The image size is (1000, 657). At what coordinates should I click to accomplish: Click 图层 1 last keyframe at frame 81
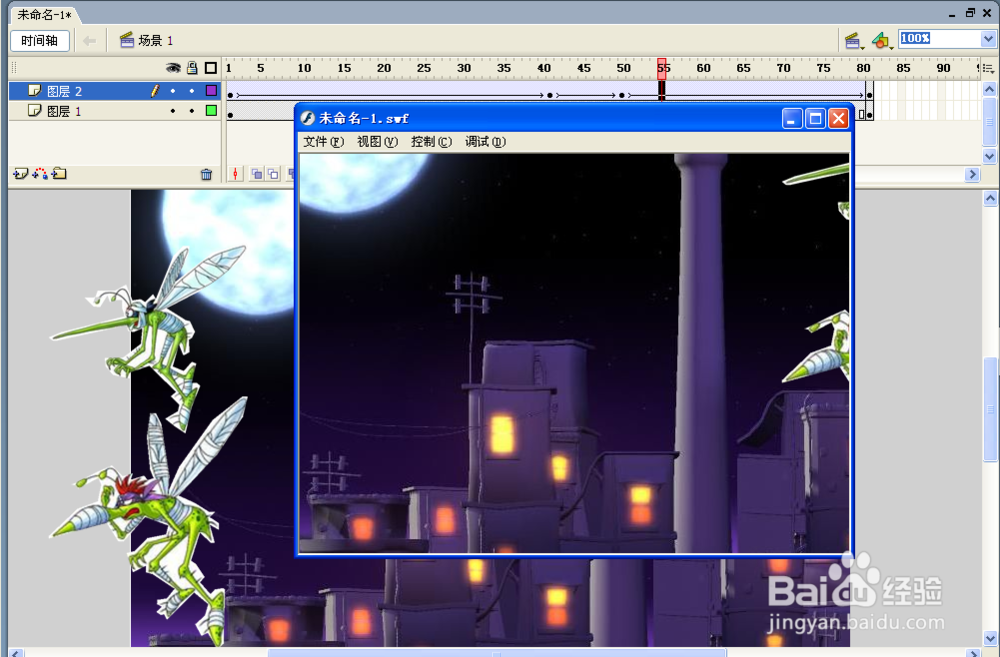pyautogui.click(x=869, y=115)
